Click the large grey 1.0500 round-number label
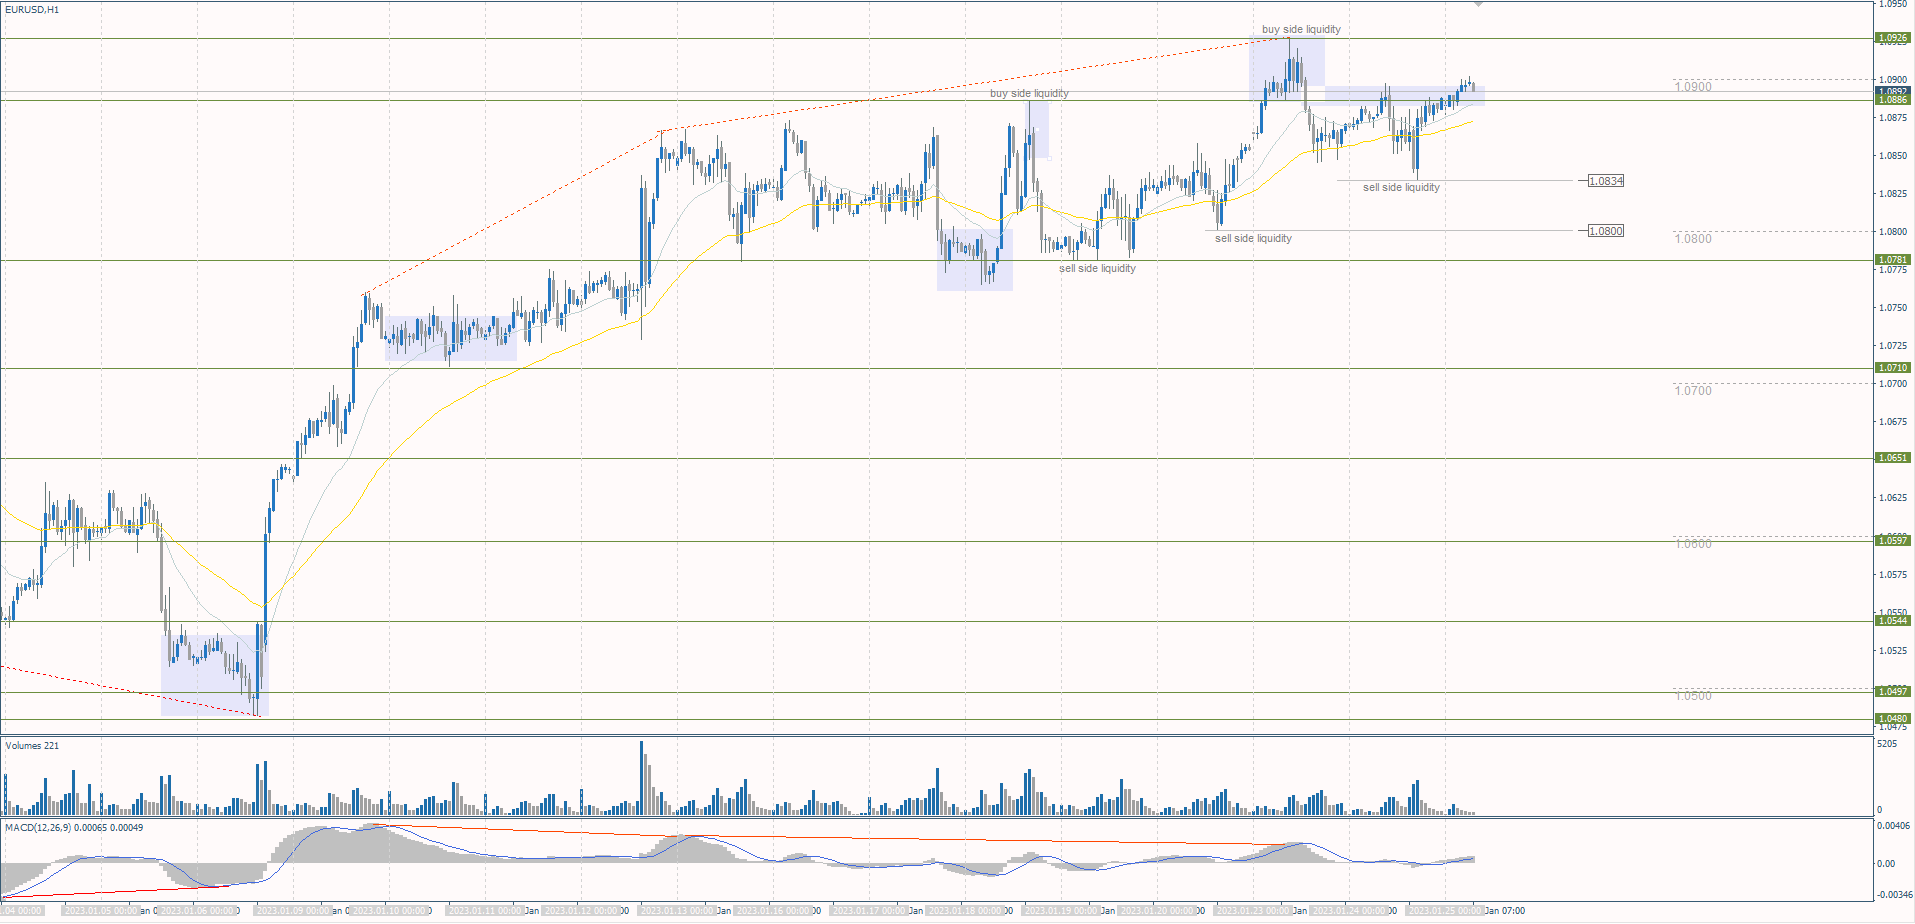Viewport: 1915px width, 924px height. pyautogui.click(x=1693, y=696)
